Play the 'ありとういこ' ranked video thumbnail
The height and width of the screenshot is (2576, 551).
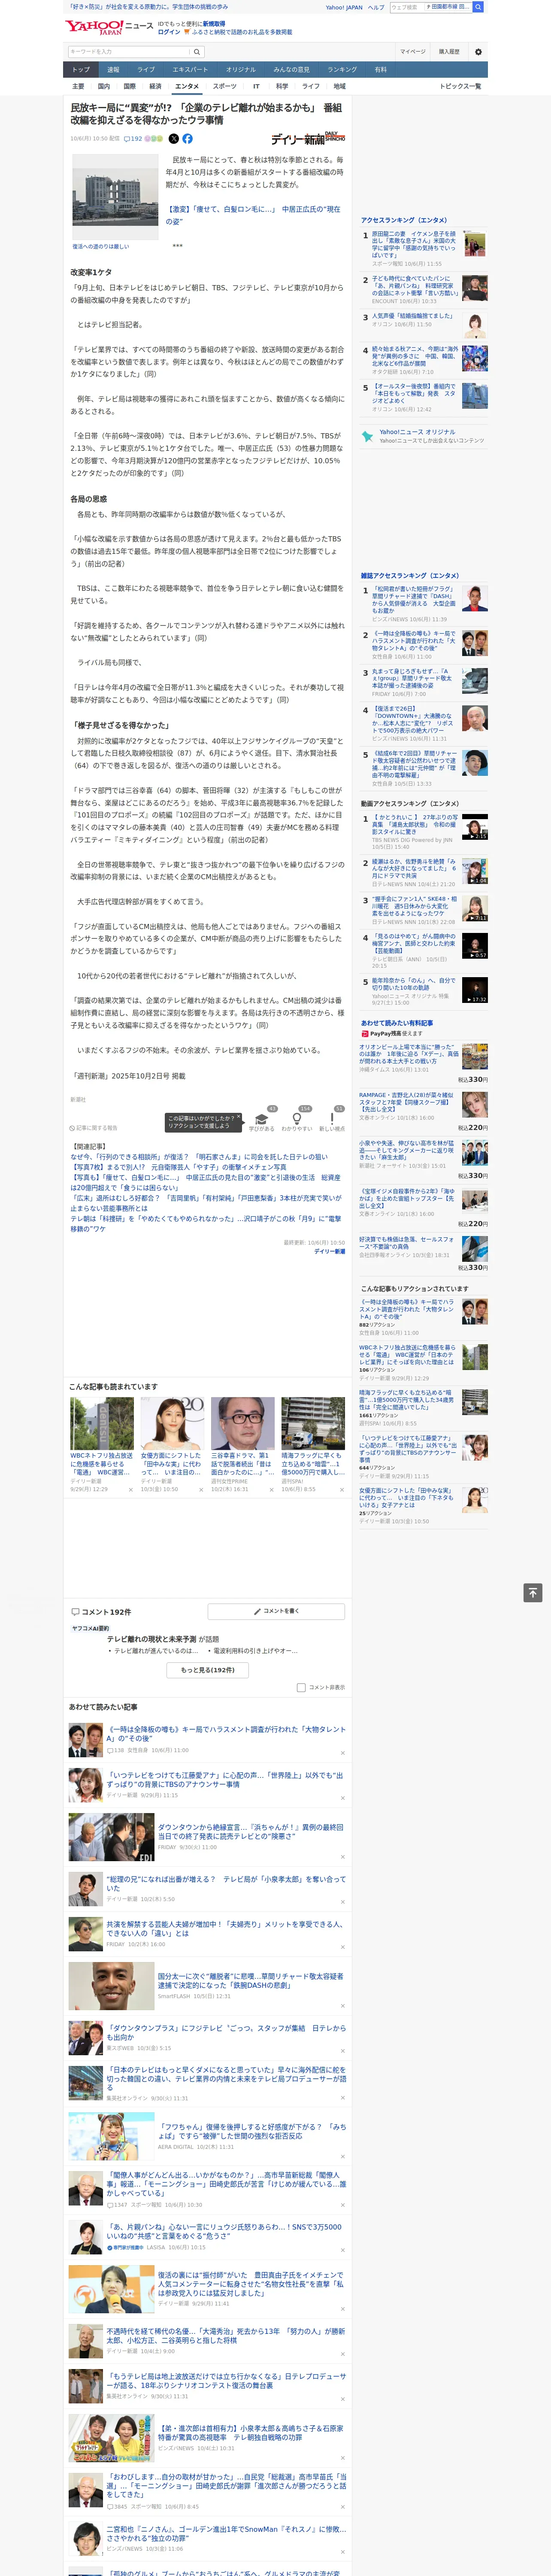pyautogui.click(x=474, y=827)
